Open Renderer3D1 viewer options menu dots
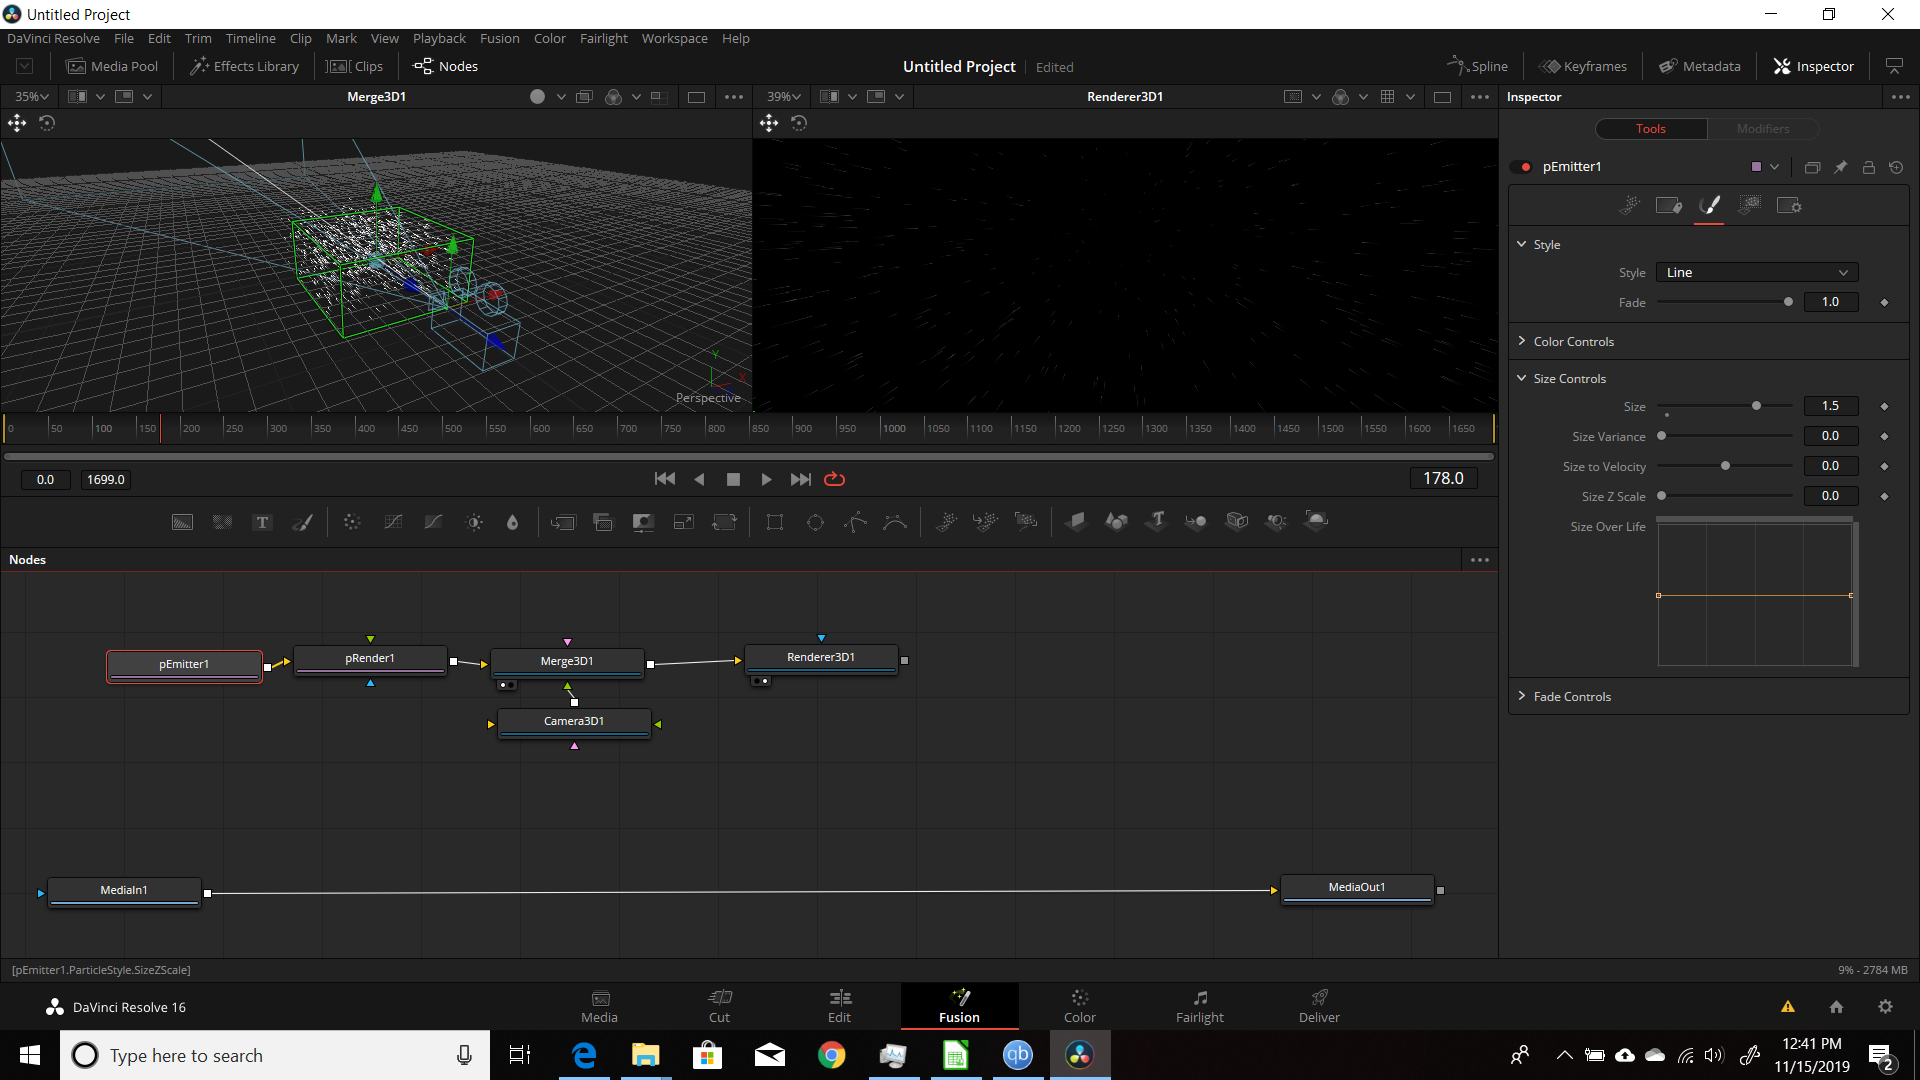This screenshot has width=1920, height=1080. (1480, 97)
